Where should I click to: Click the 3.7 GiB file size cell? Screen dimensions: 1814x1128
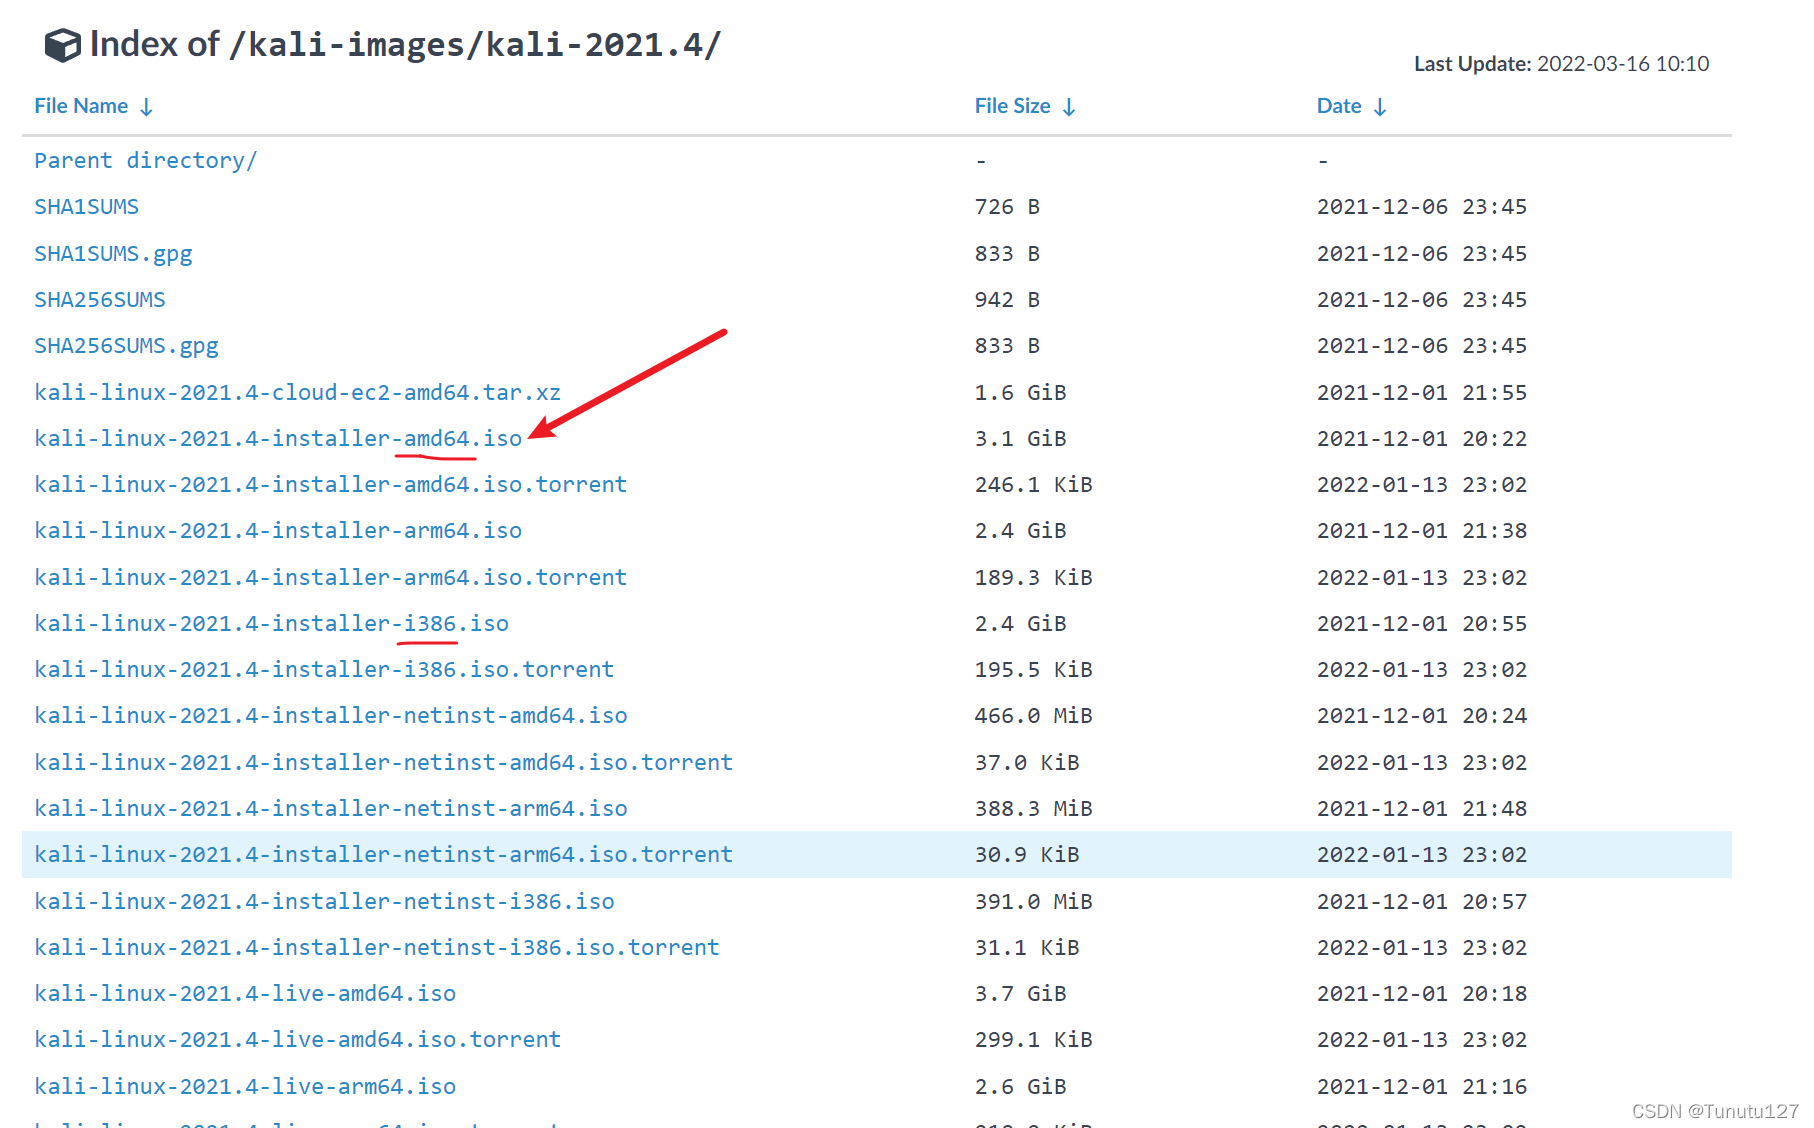tap(1020, 994)
